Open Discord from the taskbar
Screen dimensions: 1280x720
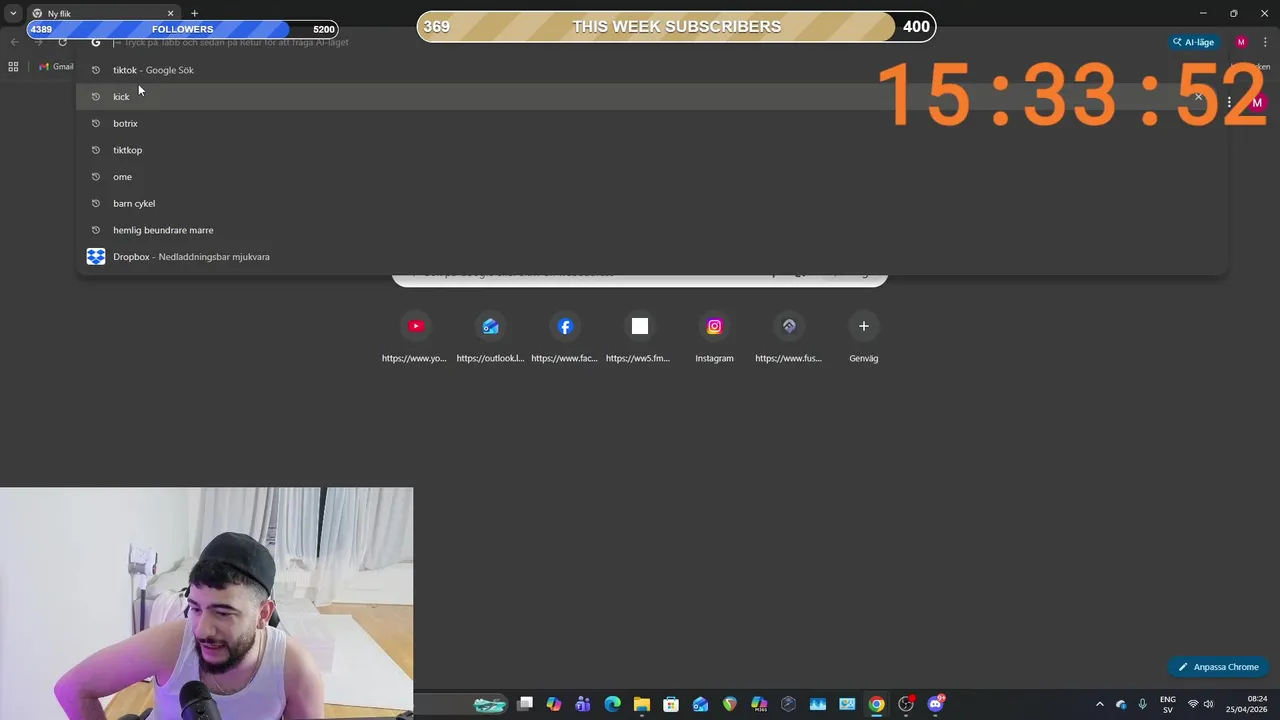click(935, 704)
